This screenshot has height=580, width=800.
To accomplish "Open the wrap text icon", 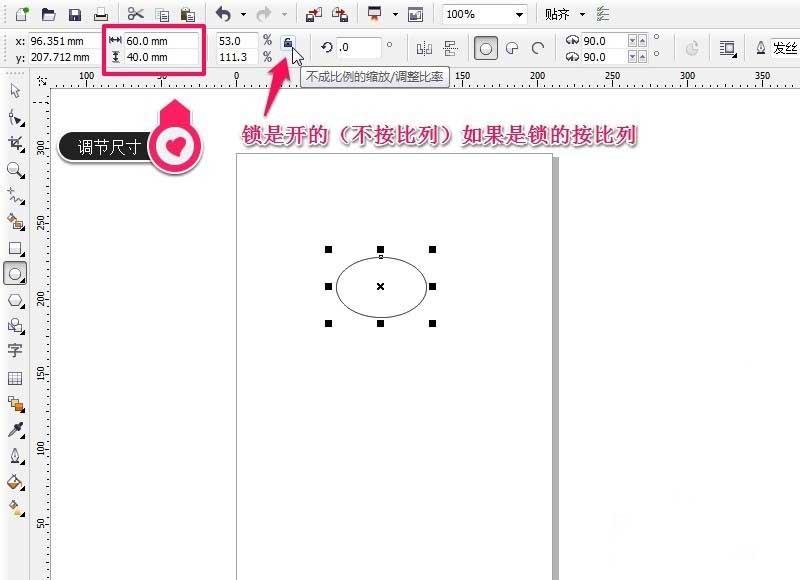I will 728,48.
